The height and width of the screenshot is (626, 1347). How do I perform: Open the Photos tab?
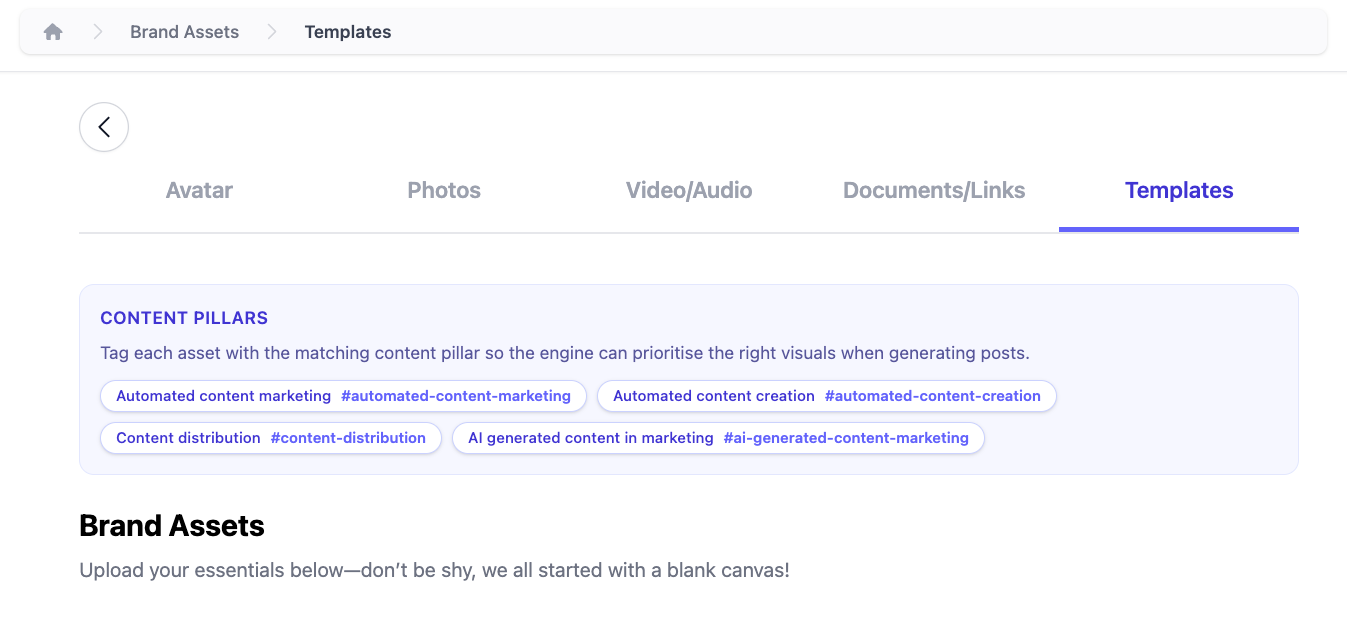444,190
